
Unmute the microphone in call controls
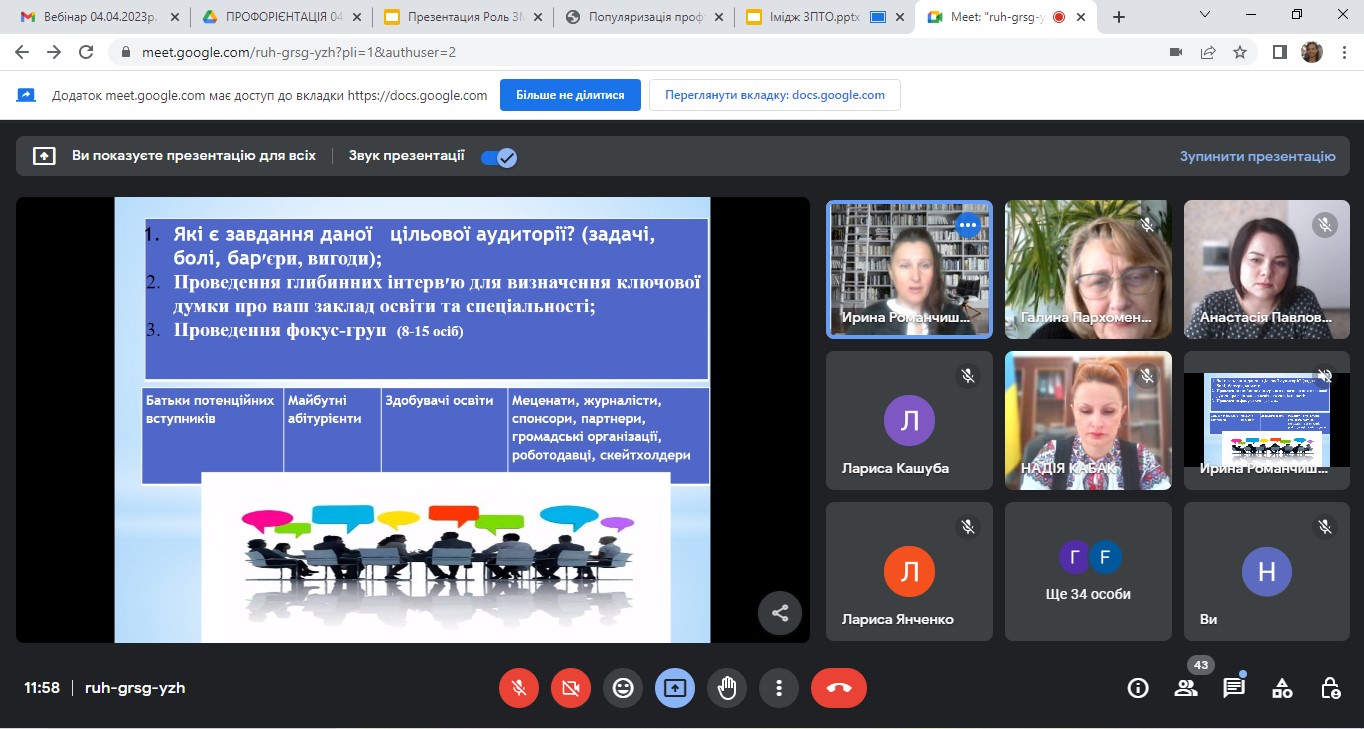(519, 688)
